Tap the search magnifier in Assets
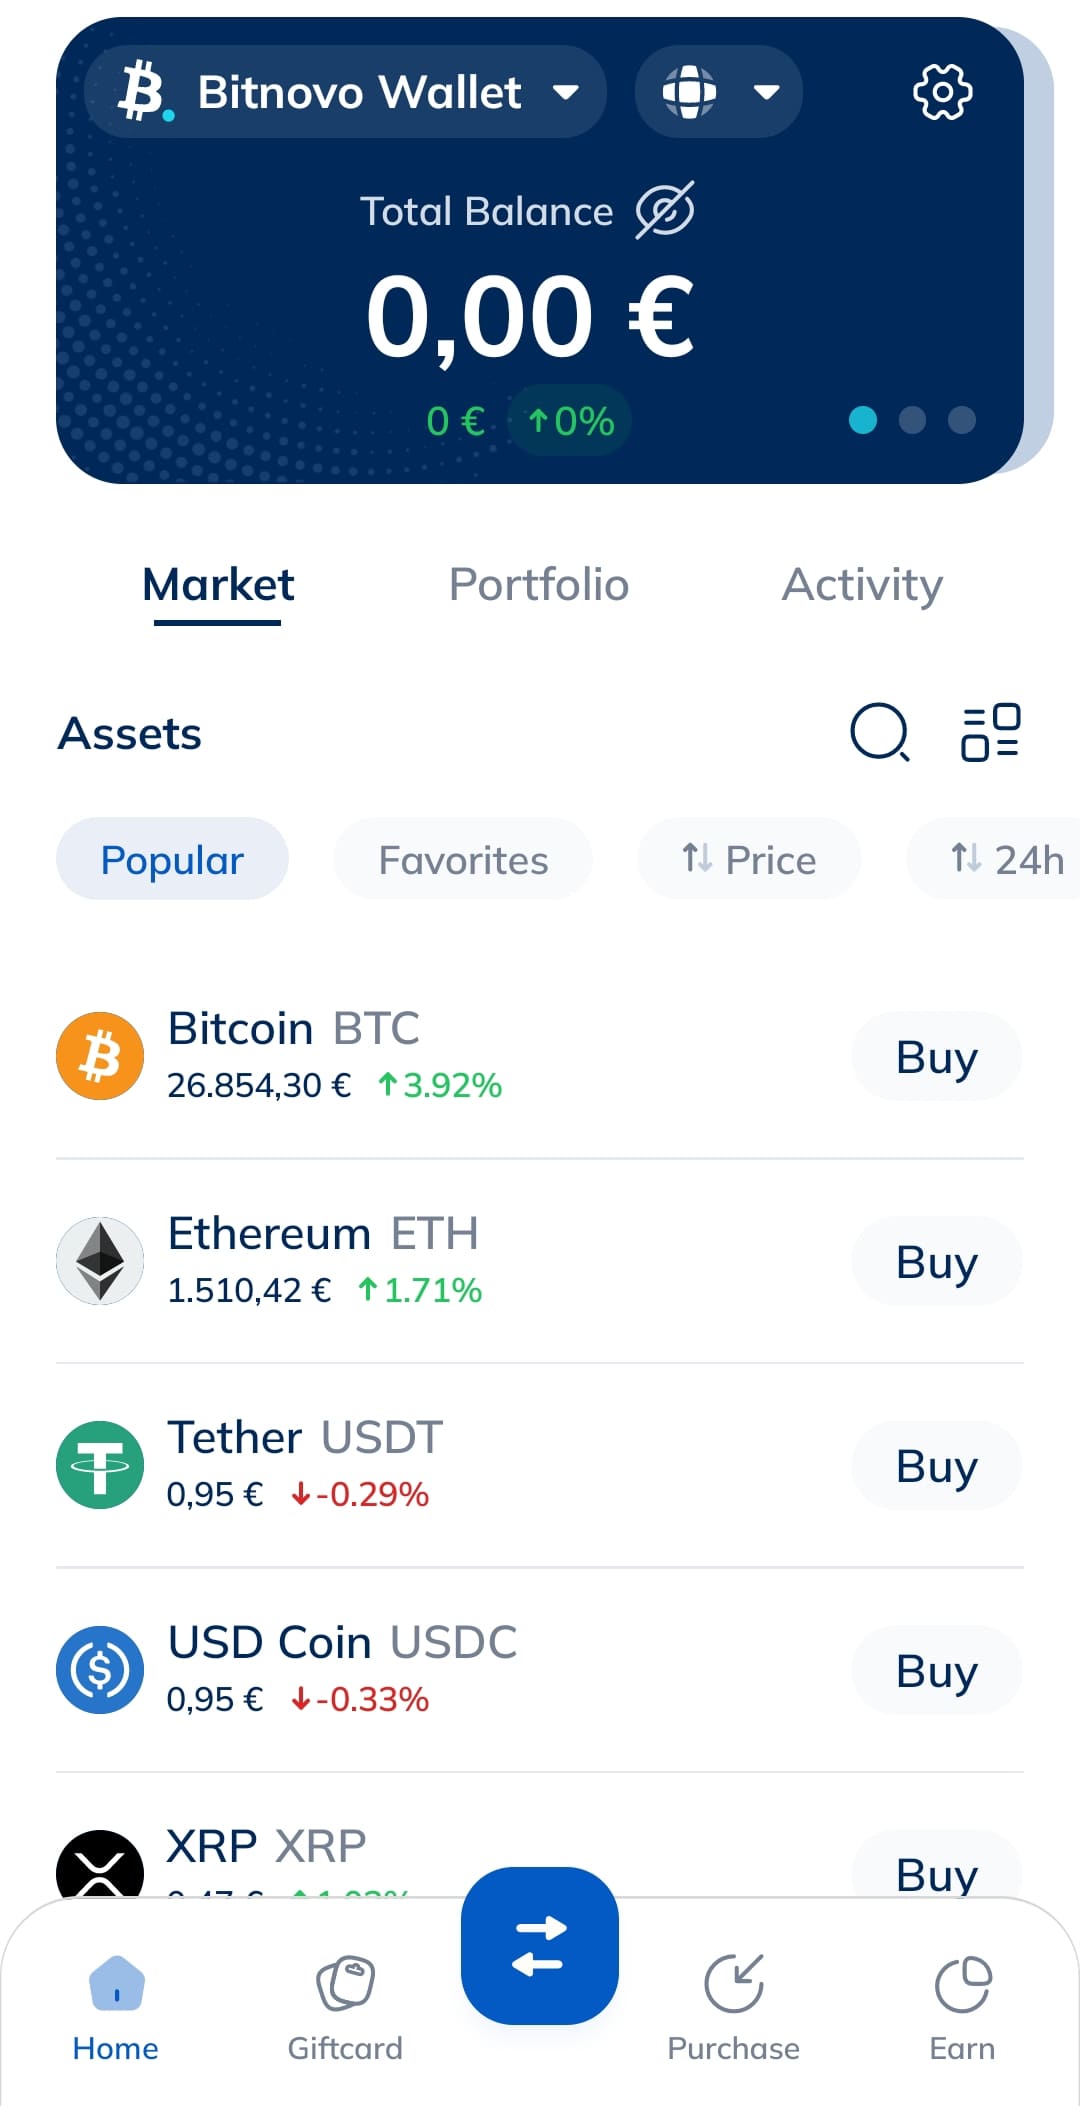1080x2112 pixels. [x=879, y=732]
